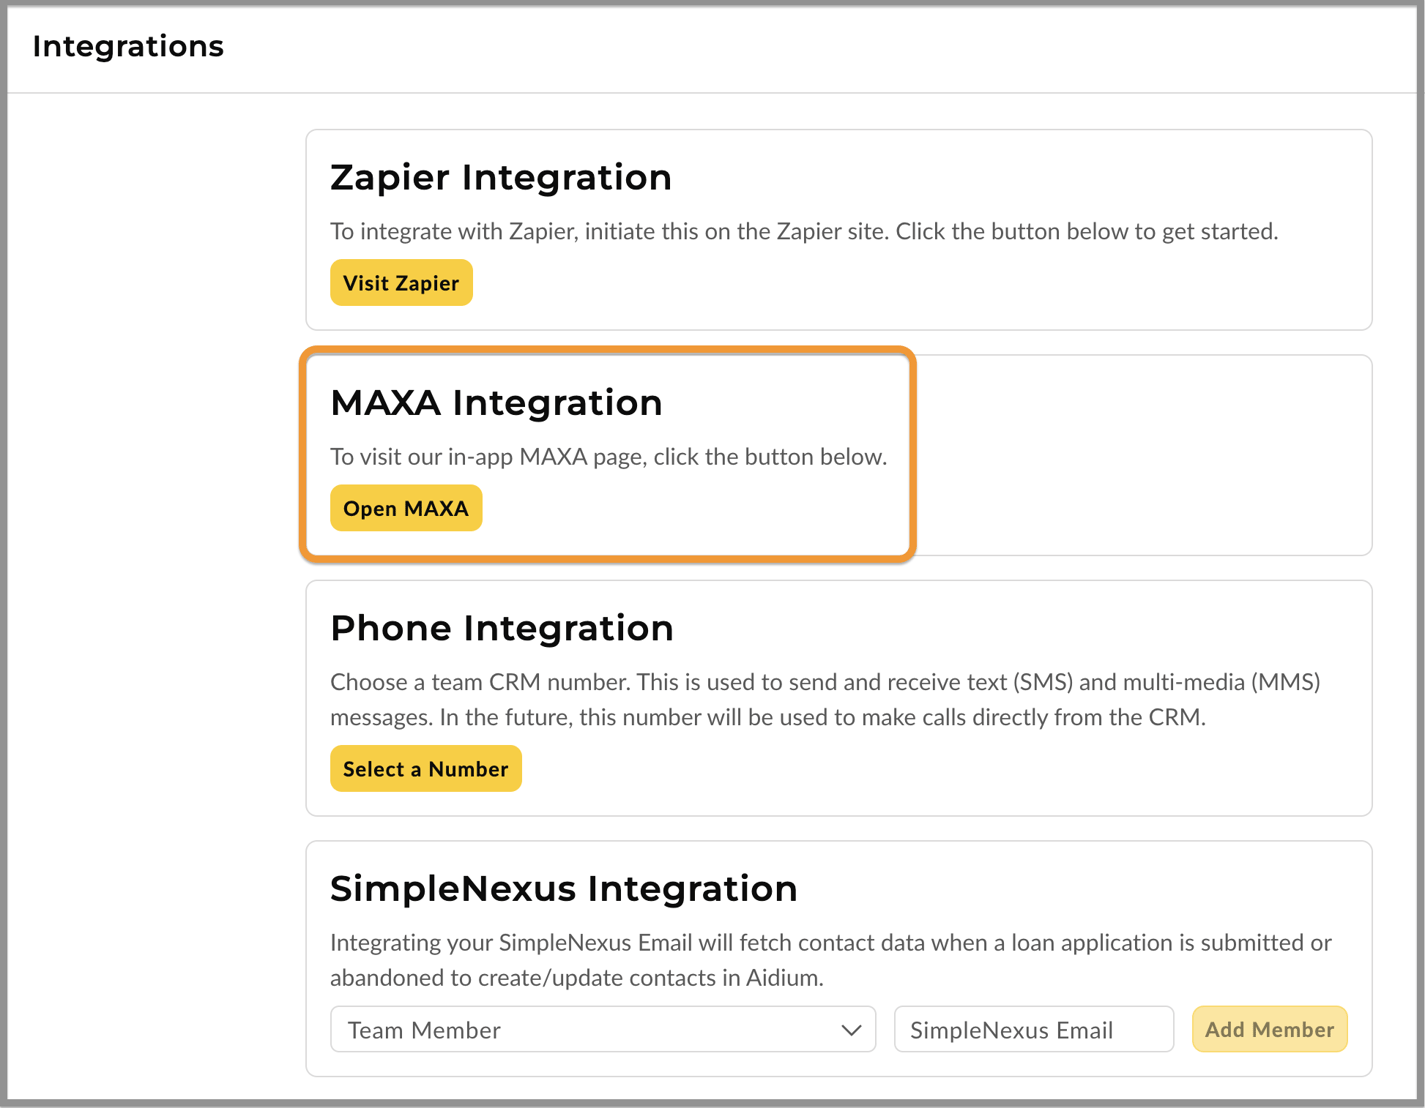Click the MAXA Integration heading
Screen dimensions: 1425x1108
pyautogui.click(x=496, y=403)
